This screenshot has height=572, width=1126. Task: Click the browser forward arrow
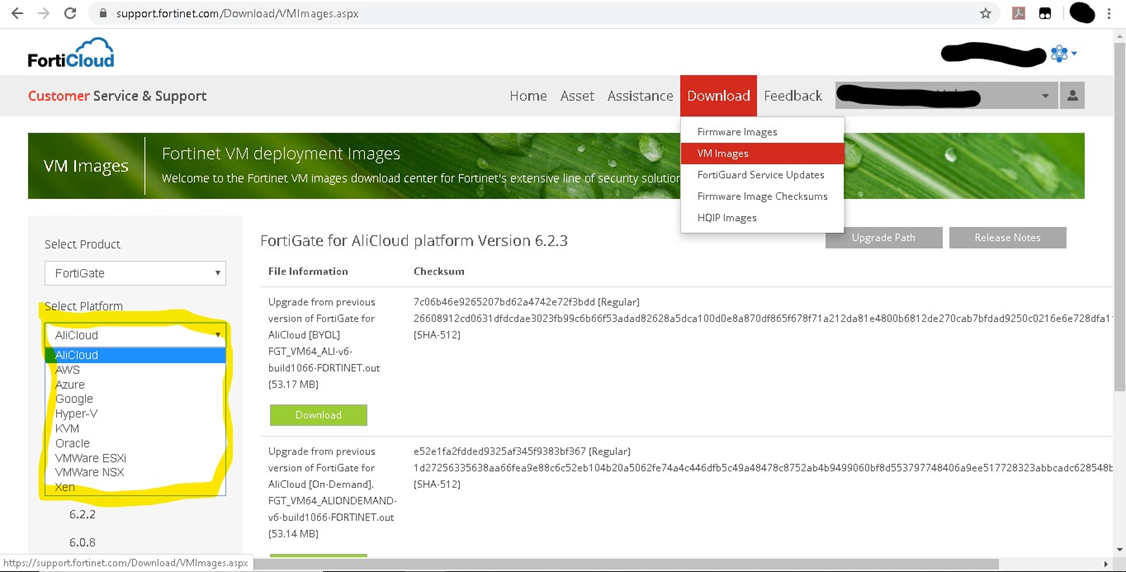coord(43,13)
